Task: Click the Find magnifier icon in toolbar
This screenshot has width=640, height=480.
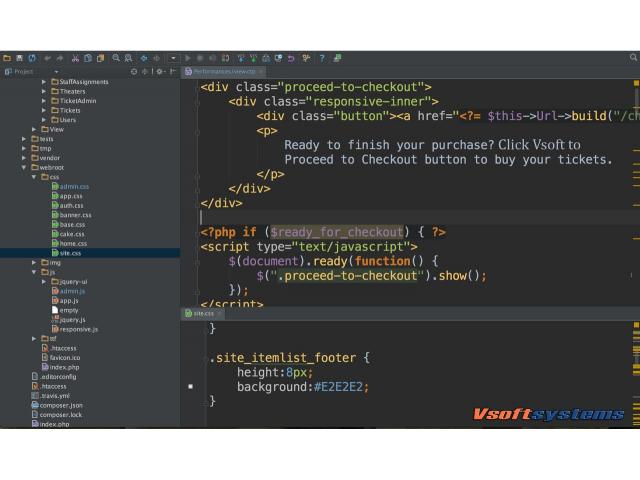Action: (x=116, y=59)
